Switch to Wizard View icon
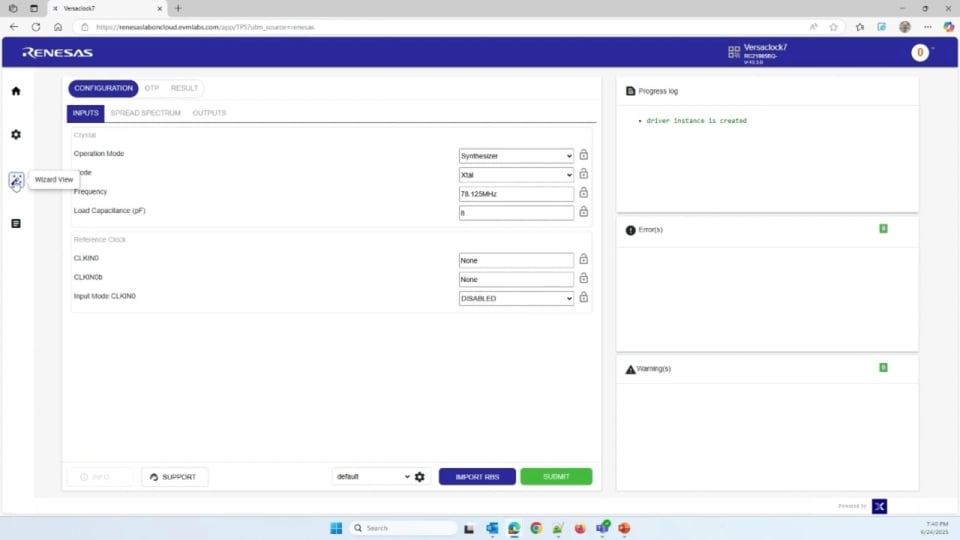The width and height of the screenshot is (960, 540). [16, 180]
